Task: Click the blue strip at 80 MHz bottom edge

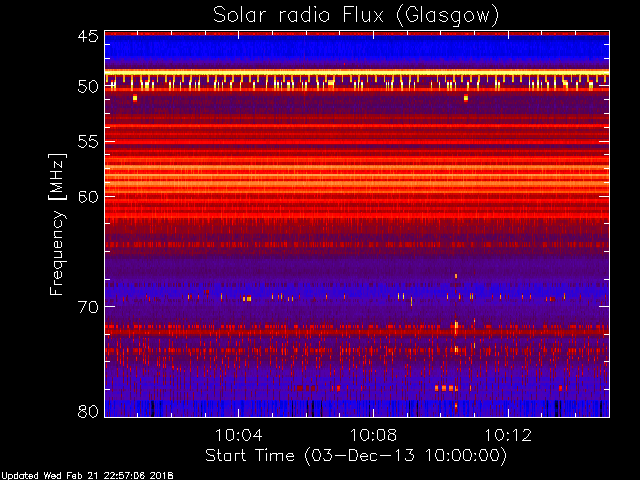Action: coord(356,407)
